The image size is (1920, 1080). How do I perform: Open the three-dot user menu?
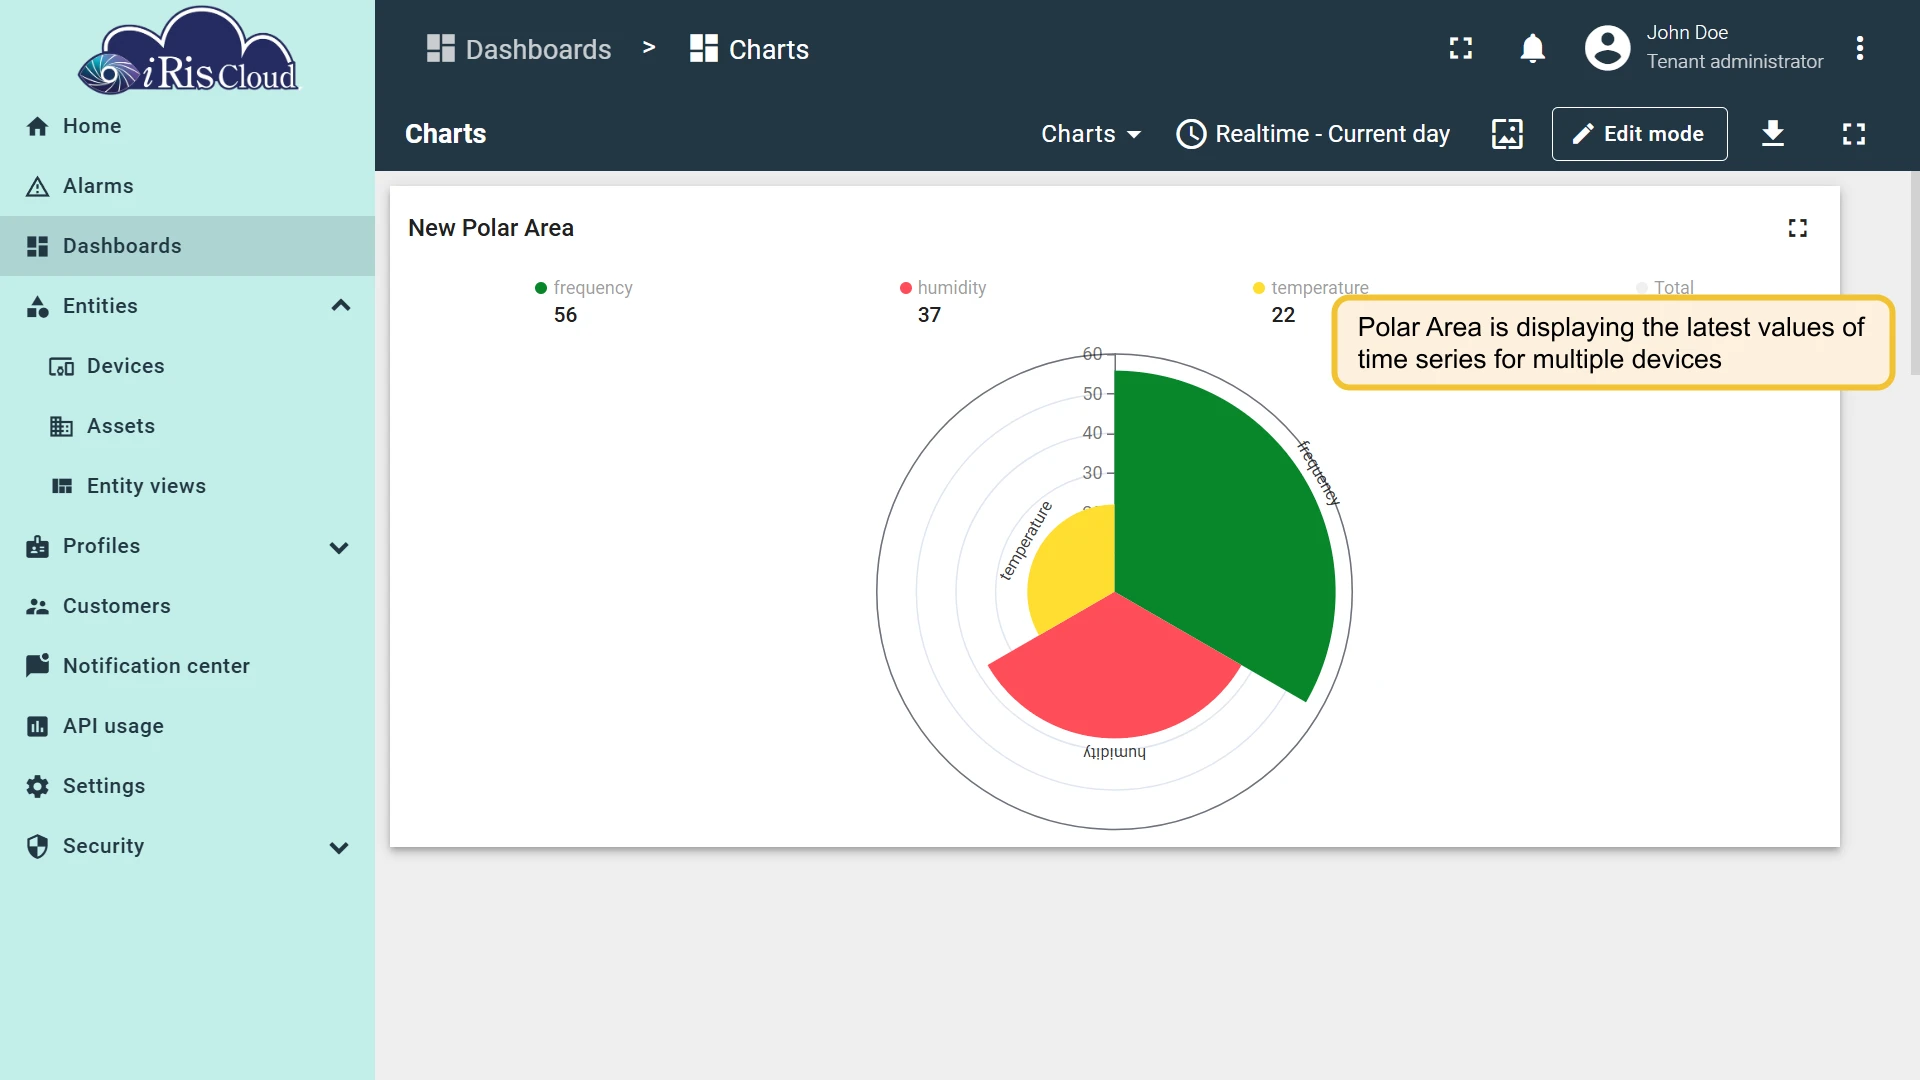[1860, 48]
